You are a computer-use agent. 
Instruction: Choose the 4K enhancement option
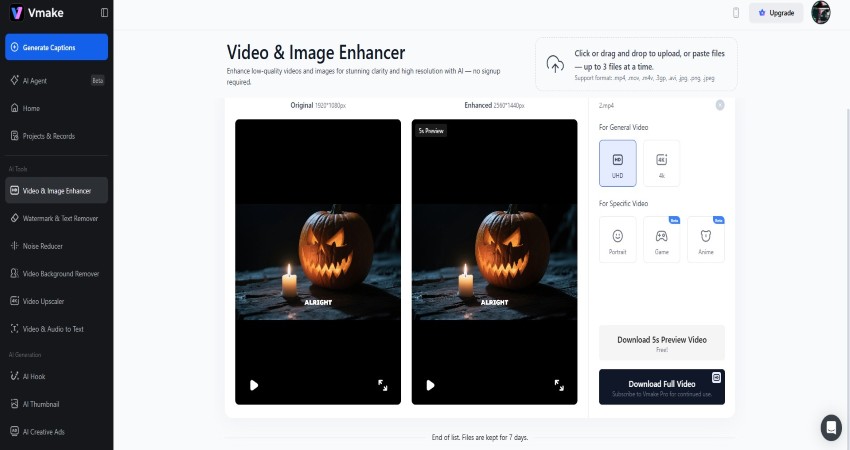pyautogui.click(x=661, y=163)
